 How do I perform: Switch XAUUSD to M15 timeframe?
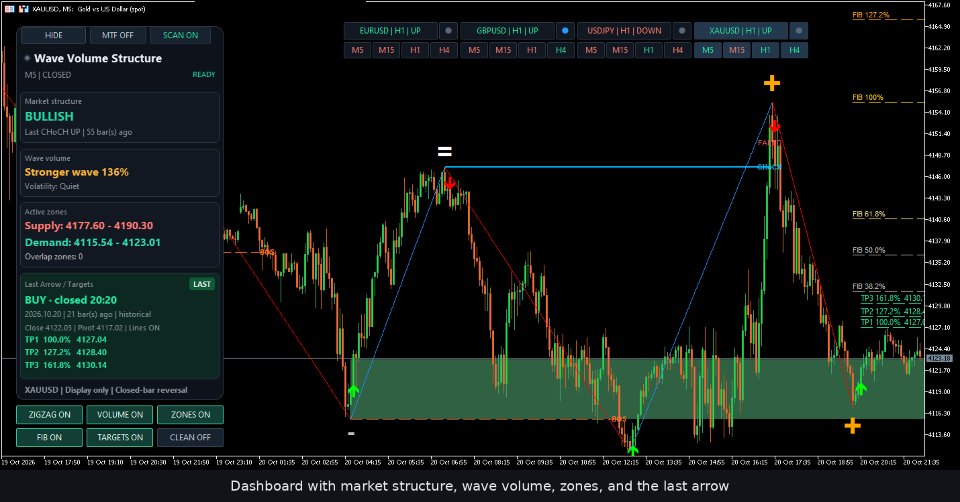[x=737, y=50]
